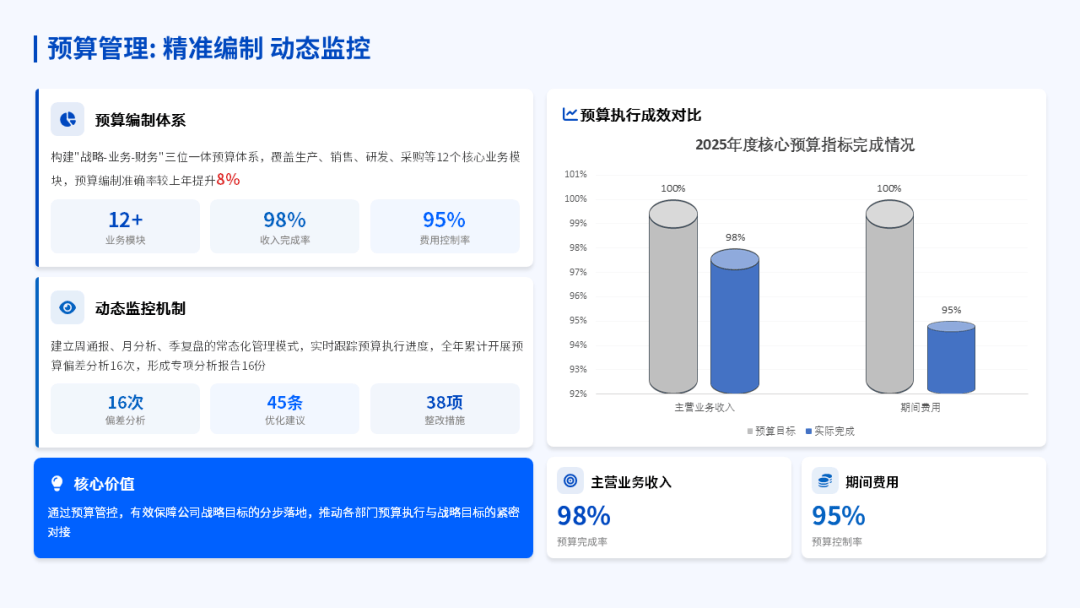Select the 95% 费用控制率 stat card
This screenshot has width=1080, height=608.
pyautogui.click(x=444, y=226)
